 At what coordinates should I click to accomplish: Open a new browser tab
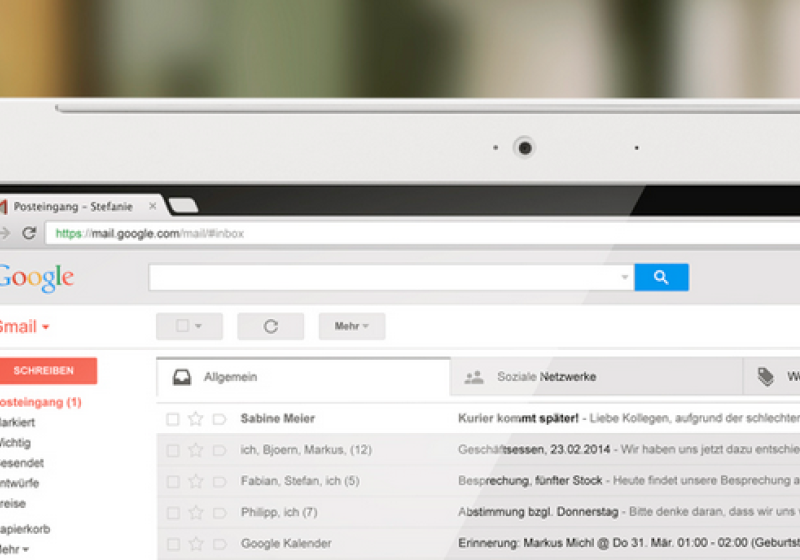[x=183, y=205]
